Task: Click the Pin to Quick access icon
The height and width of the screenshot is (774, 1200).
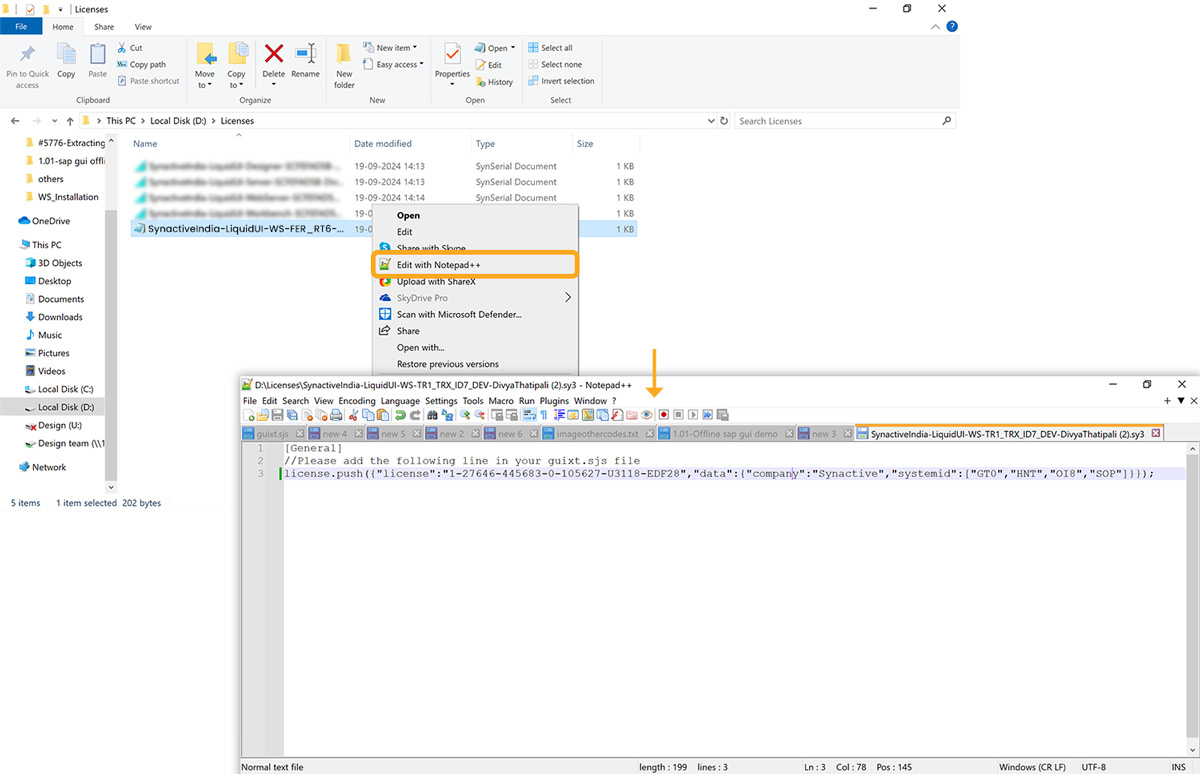Action: click(27, 55)
